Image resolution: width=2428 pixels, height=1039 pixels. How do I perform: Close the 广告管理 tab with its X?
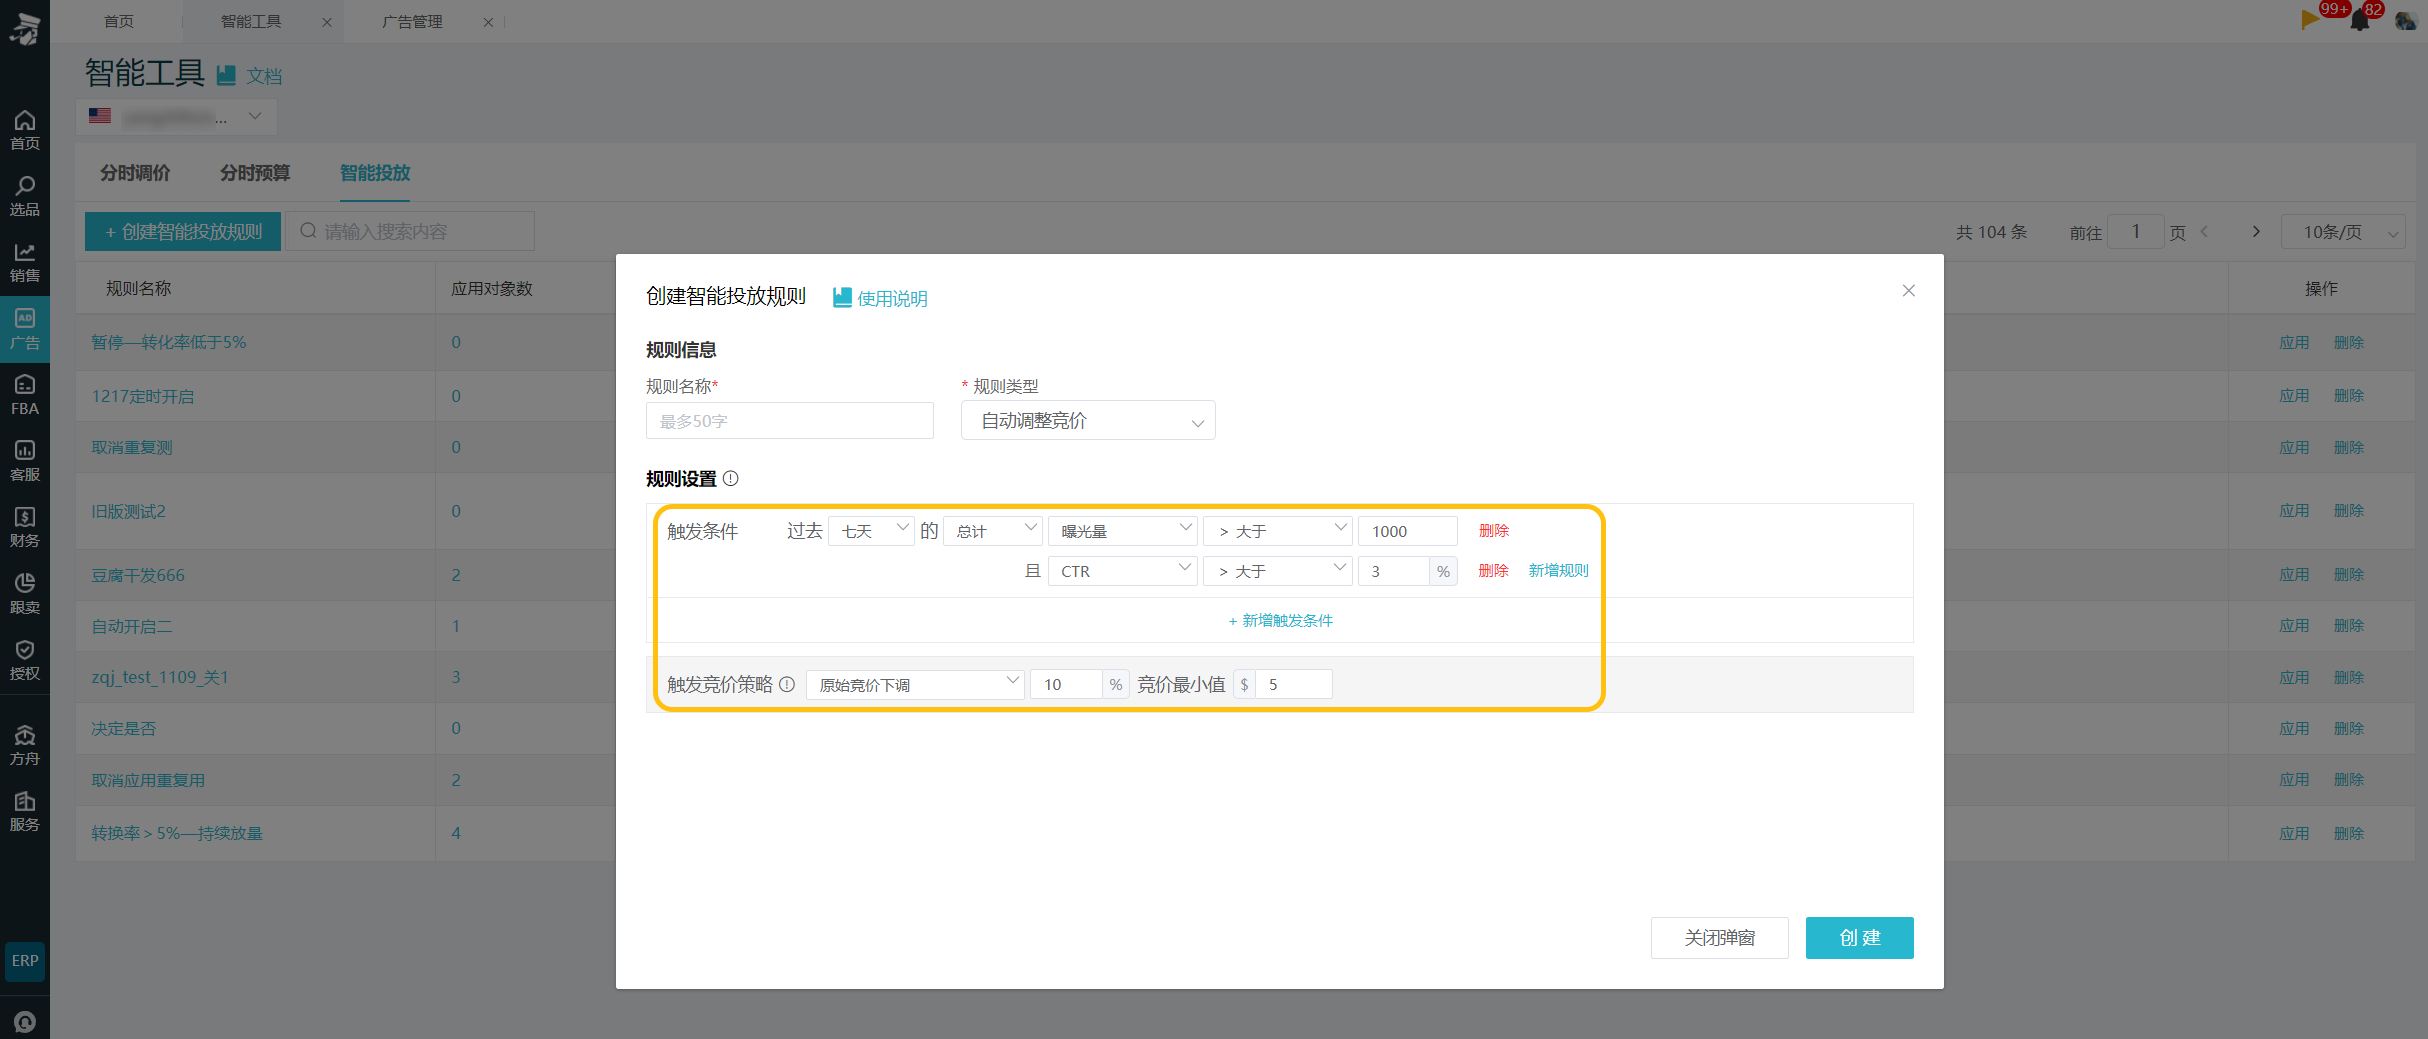[x=488, y=22]
